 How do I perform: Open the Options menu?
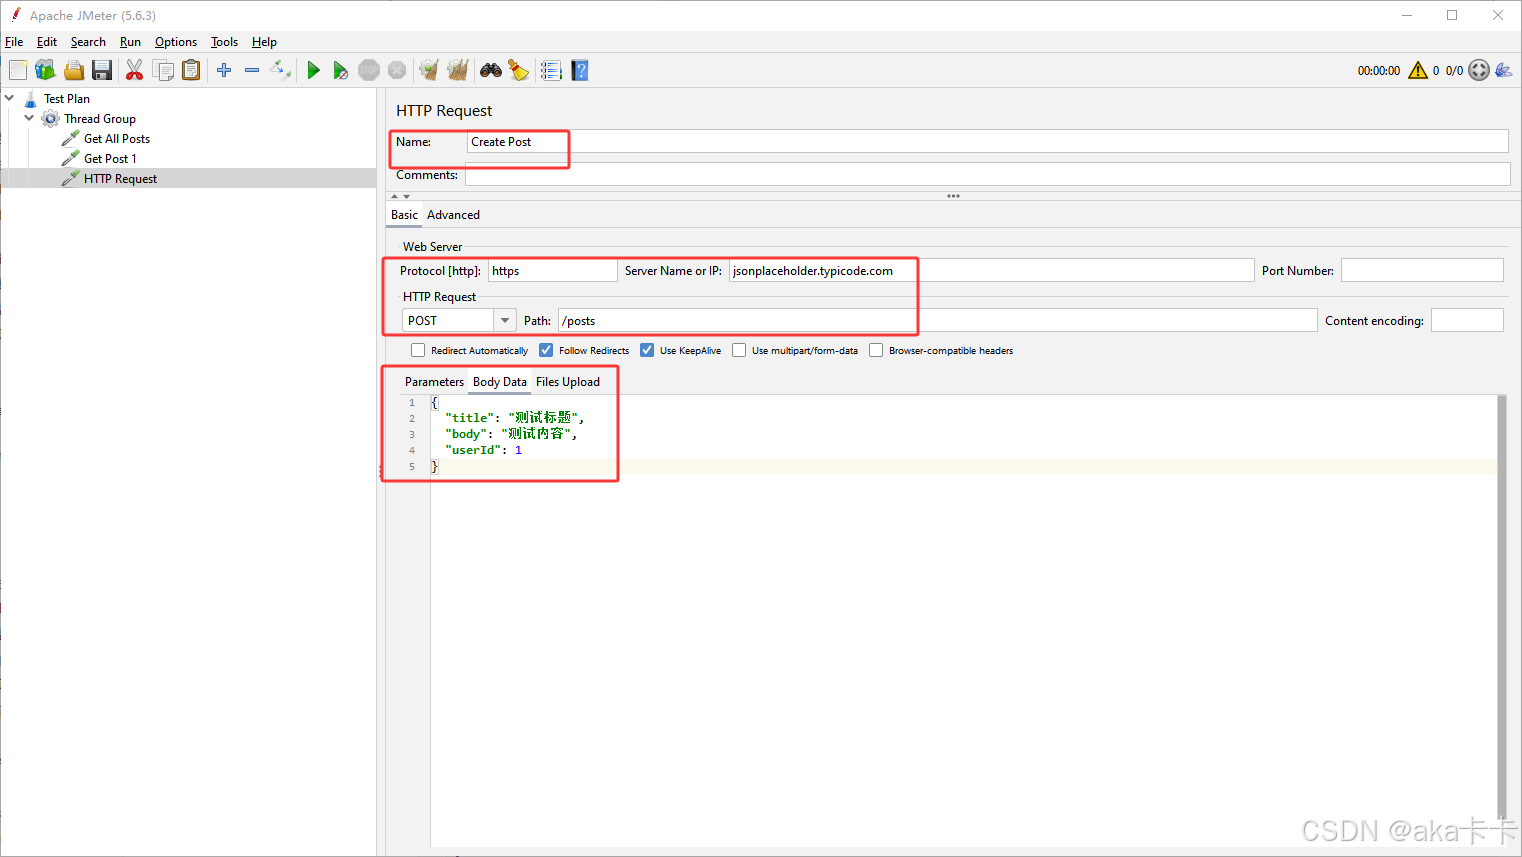[176, 42]
